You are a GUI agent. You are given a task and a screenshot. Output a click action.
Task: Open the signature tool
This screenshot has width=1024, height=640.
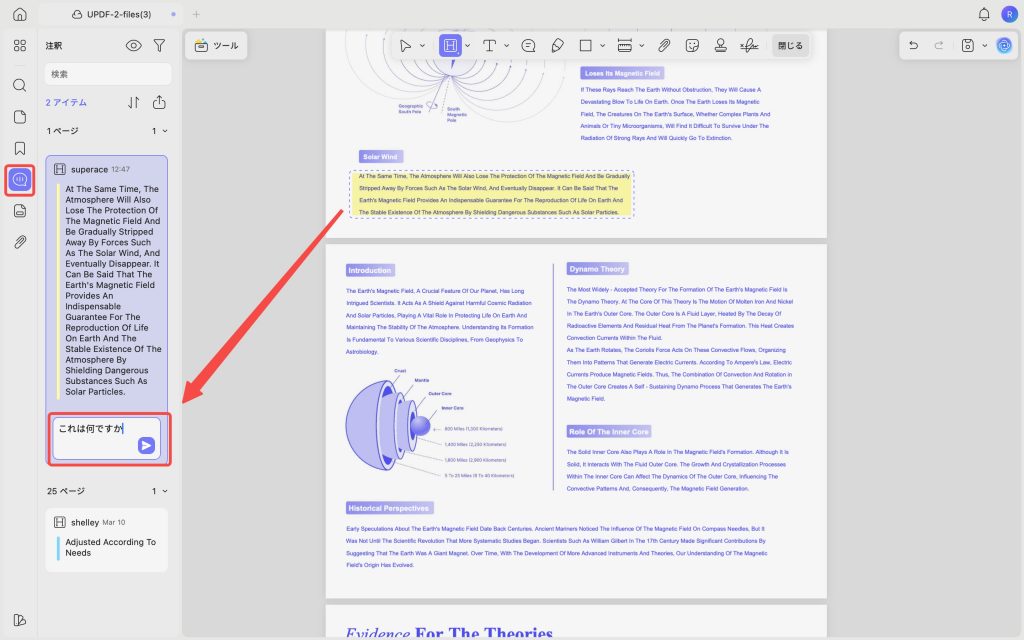point(749,45)
